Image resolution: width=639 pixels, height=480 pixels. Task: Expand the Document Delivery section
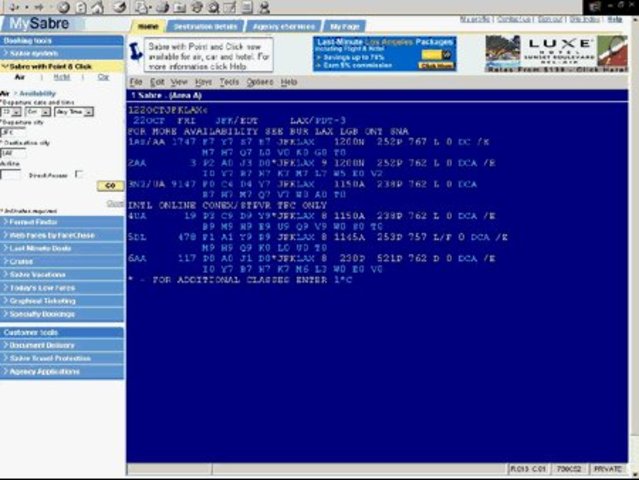click(62, 345)
